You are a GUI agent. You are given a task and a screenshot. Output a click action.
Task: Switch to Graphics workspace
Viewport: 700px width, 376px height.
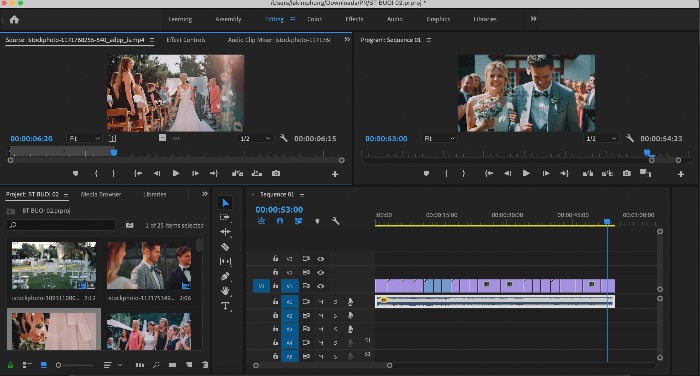tap(438, 19)
